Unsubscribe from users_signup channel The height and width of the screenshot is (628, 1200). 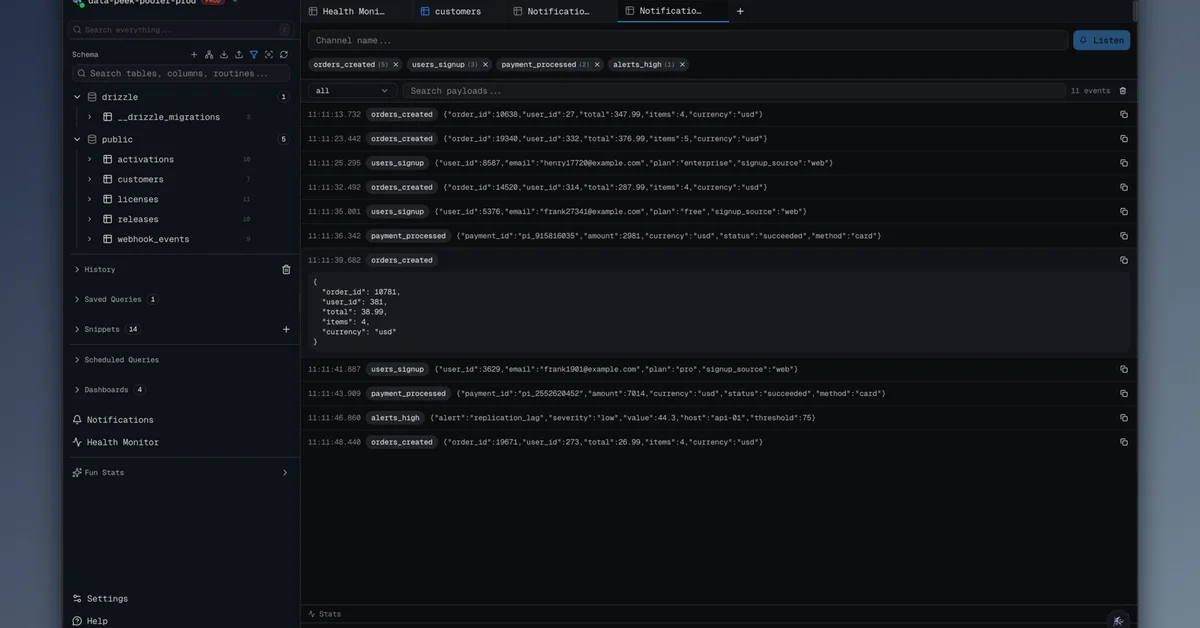(486, 65)
